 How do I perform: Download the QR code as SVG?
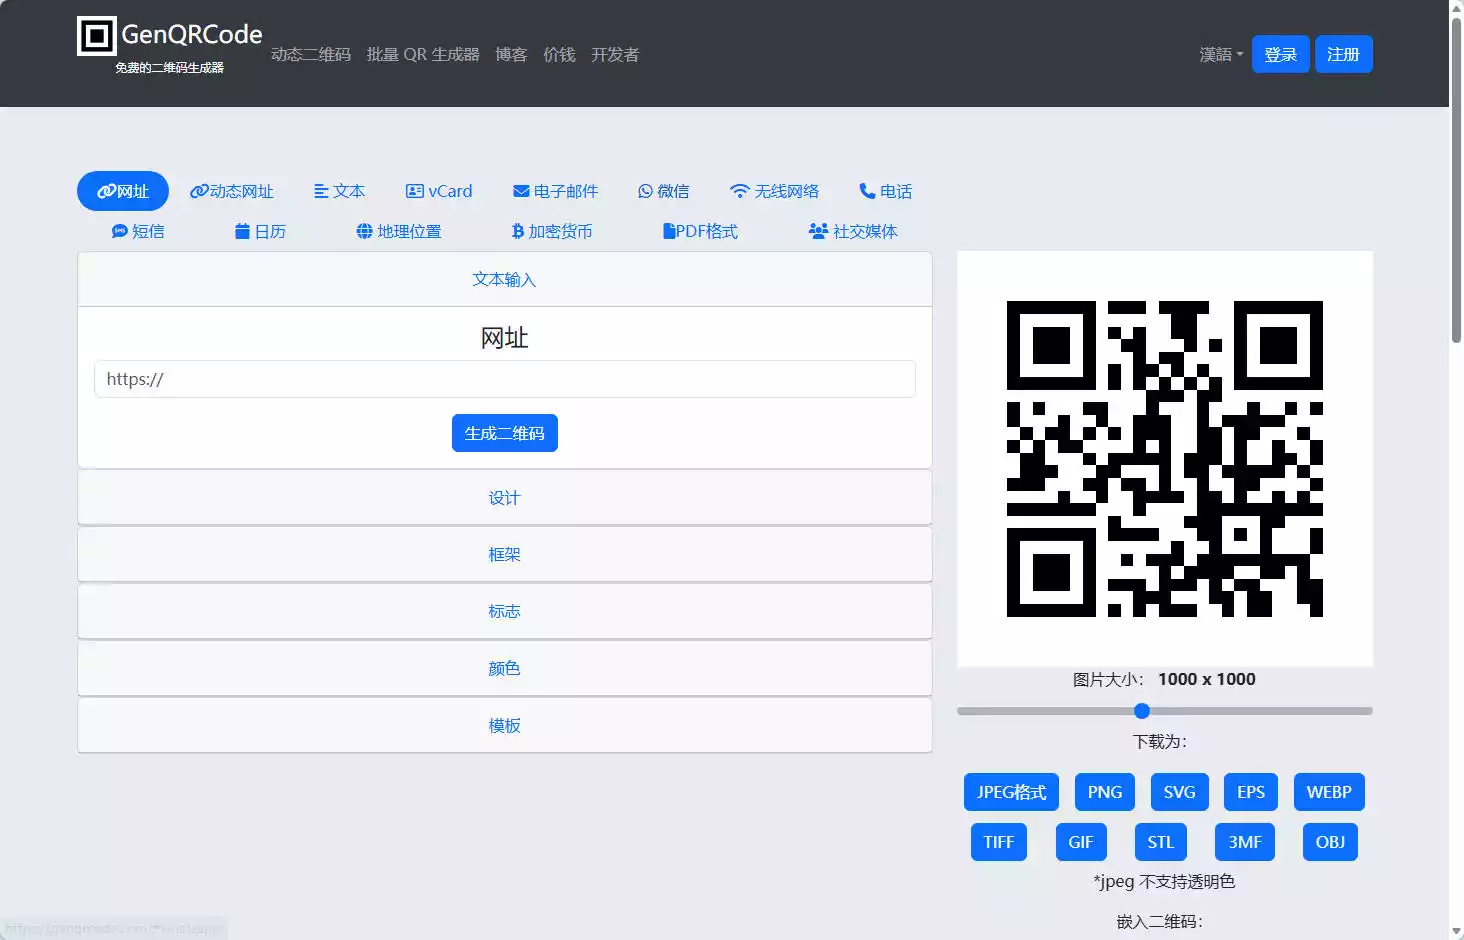pyautogui.click(x=1179, y=792)
